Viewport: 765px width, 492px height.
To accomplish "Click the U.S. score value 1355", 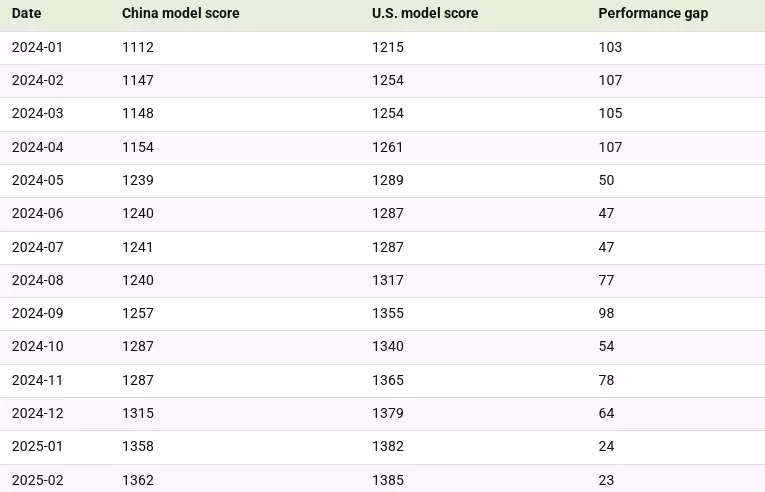I will click(x=388, y=313).
